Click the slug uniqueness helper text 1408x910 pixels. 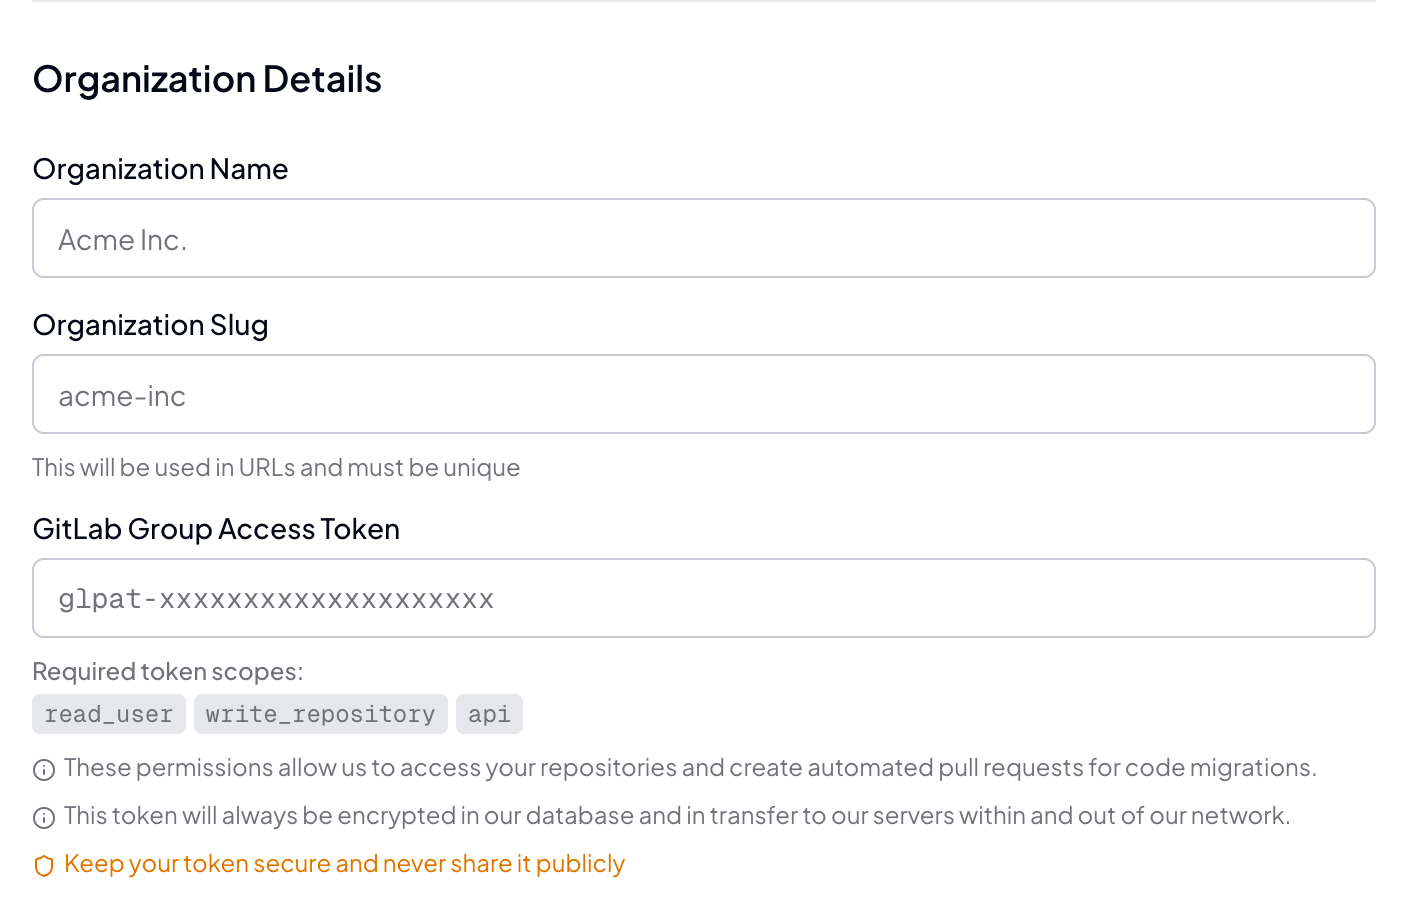pyautogui.click(x=276, y=467)
